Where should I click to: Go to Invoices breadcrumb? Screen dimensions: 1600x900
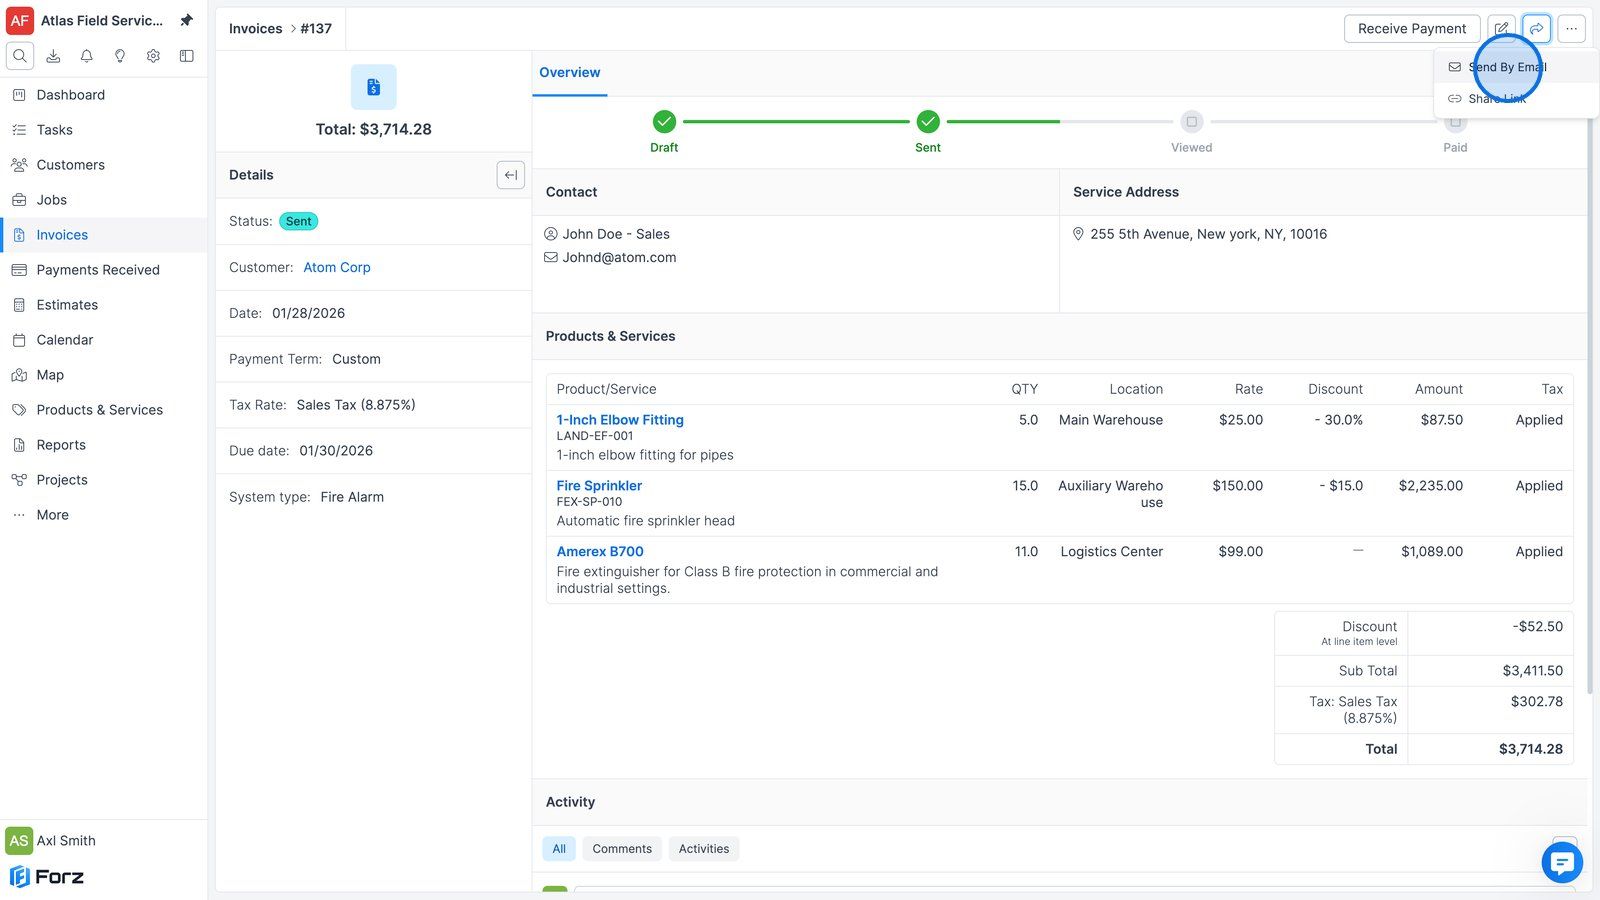256,29
